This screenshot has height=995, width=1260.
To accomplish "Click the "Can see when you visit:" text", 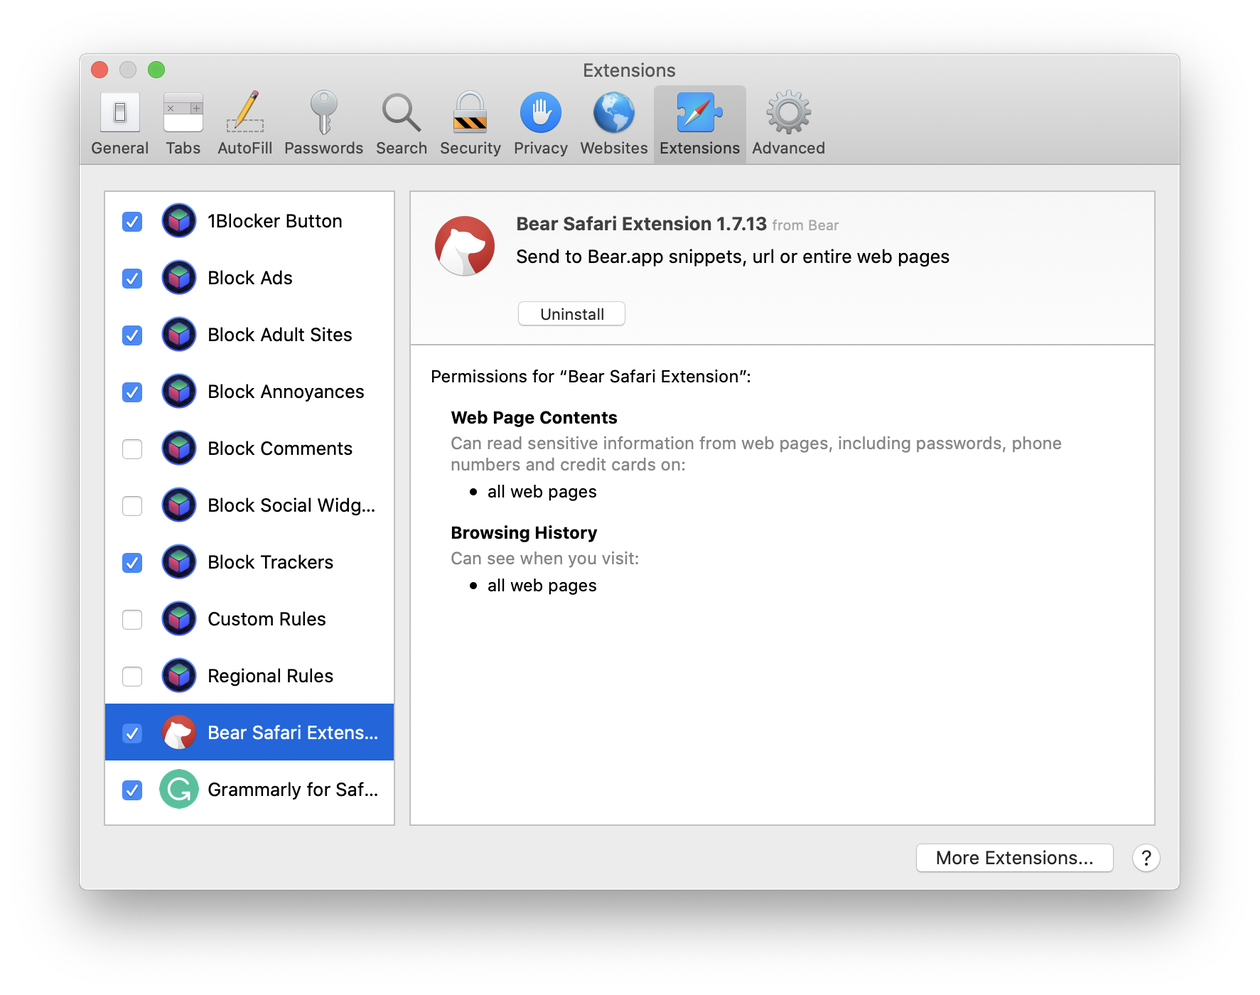I will point(545,559).
